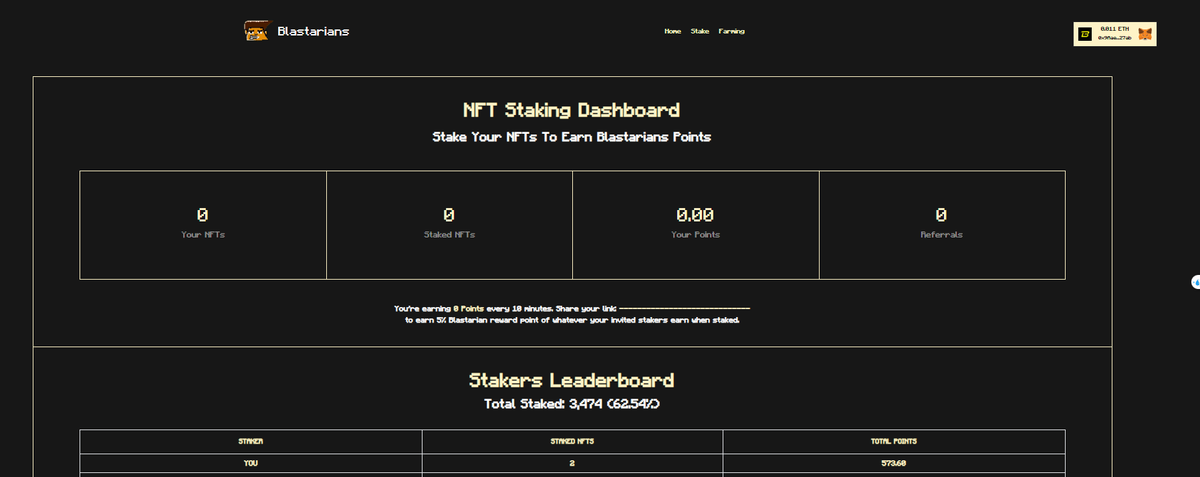Screen dimensions: 1200x477
Task: Click the Referrals count value
Action: [x=941, y=214]
